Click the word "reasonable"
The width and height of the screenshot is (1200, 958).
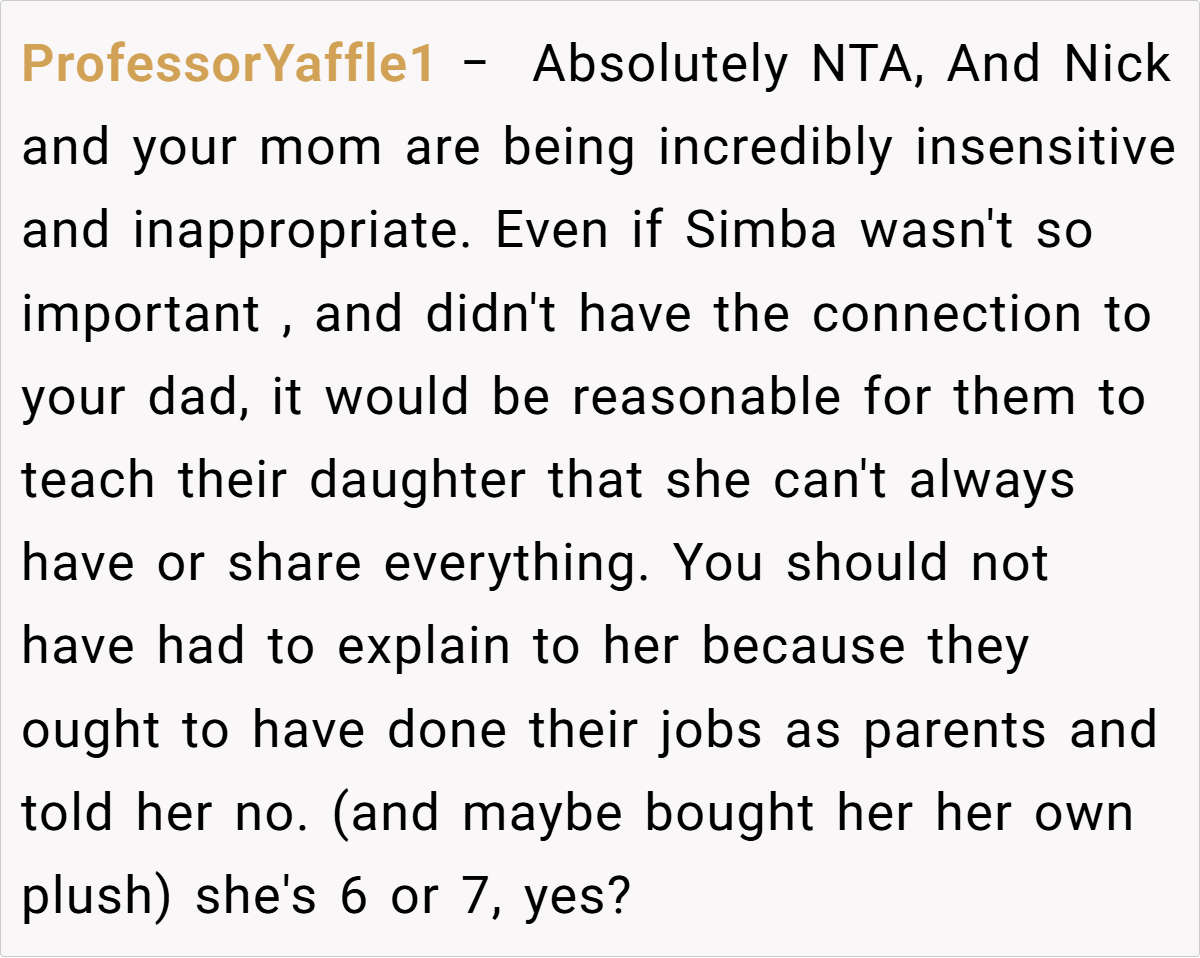pos(706,398)
